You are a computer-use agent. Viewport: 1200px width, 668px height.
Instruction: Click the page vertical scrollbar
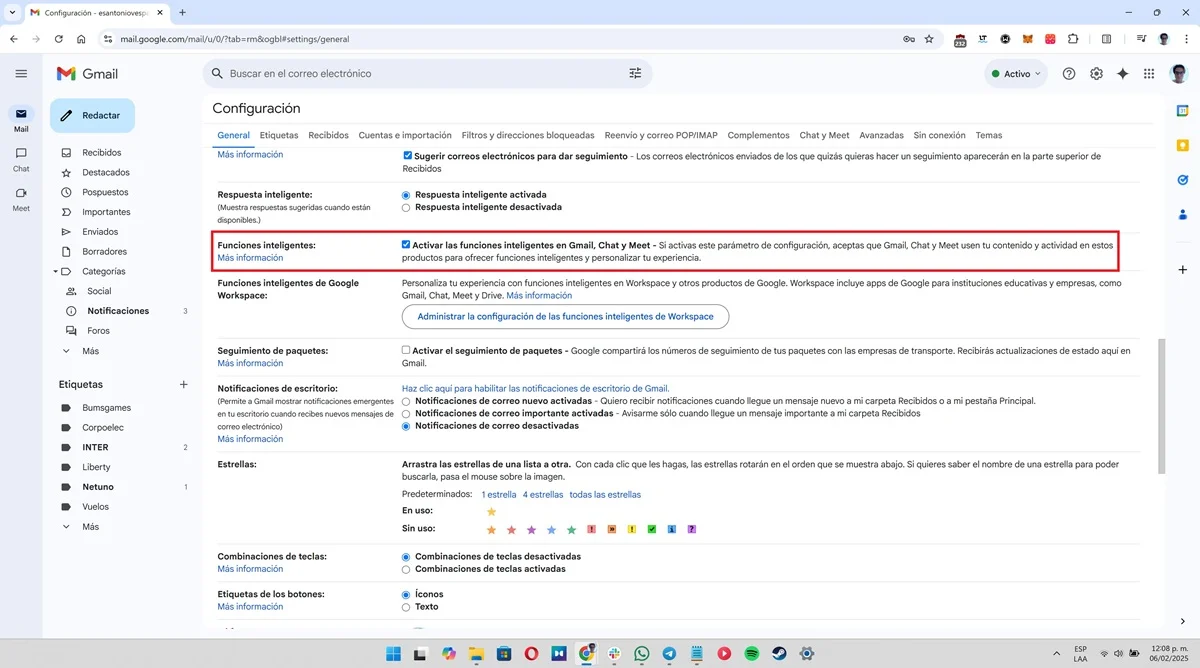click(1161, 406)
